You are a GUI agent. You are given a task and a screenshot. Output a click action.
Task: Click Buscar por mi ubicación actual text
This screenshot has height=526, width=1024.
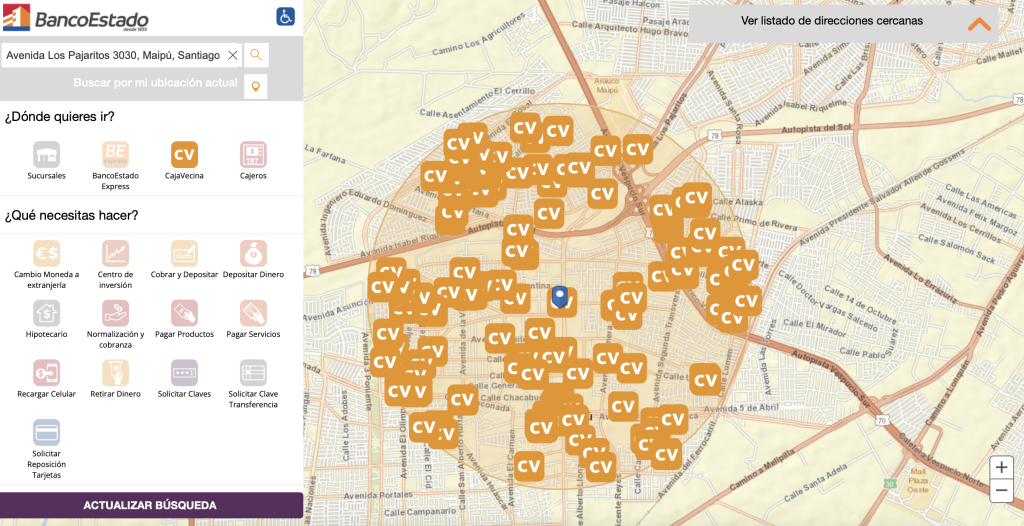155,83
